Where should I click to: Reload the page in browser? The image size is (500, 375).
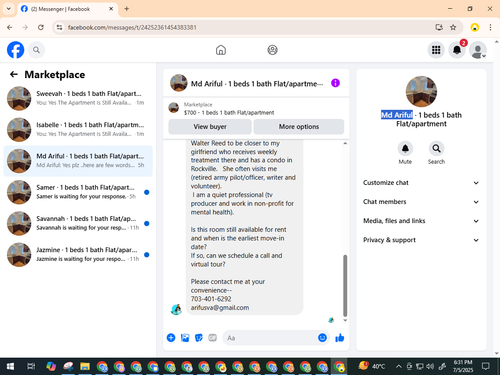tap(41, 27)
